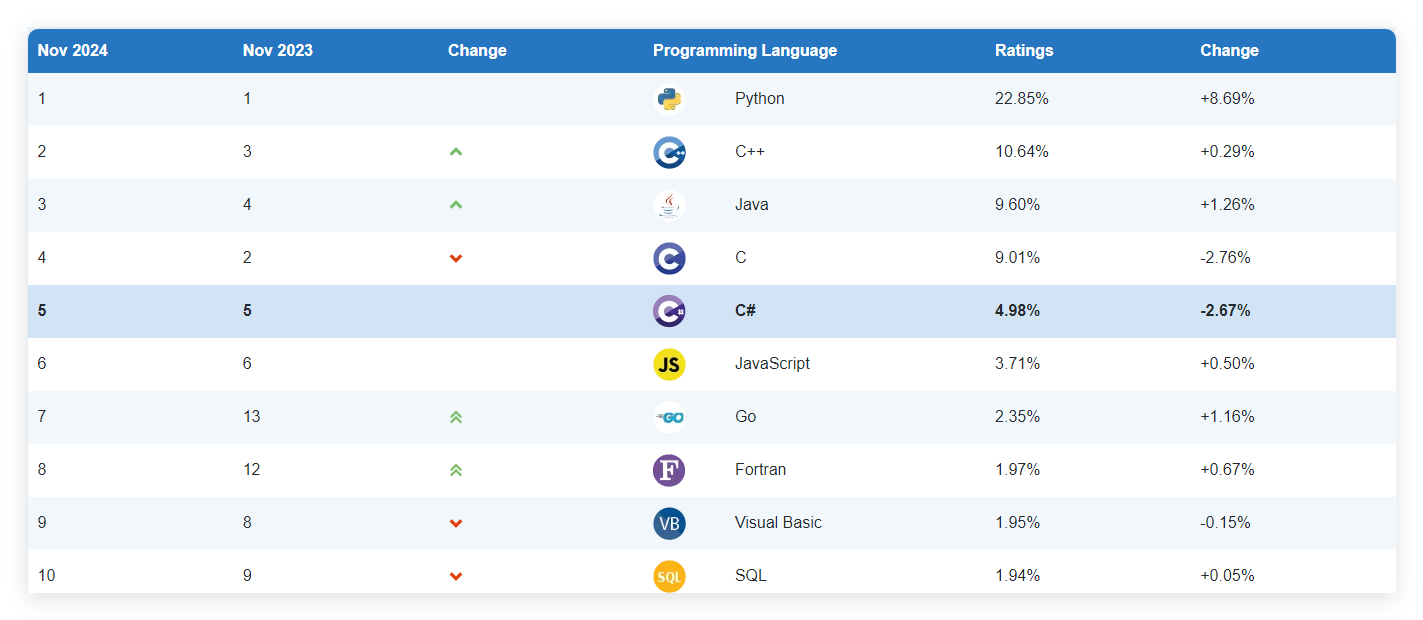Click the double up arrow for Go

(x=456, y=417)
